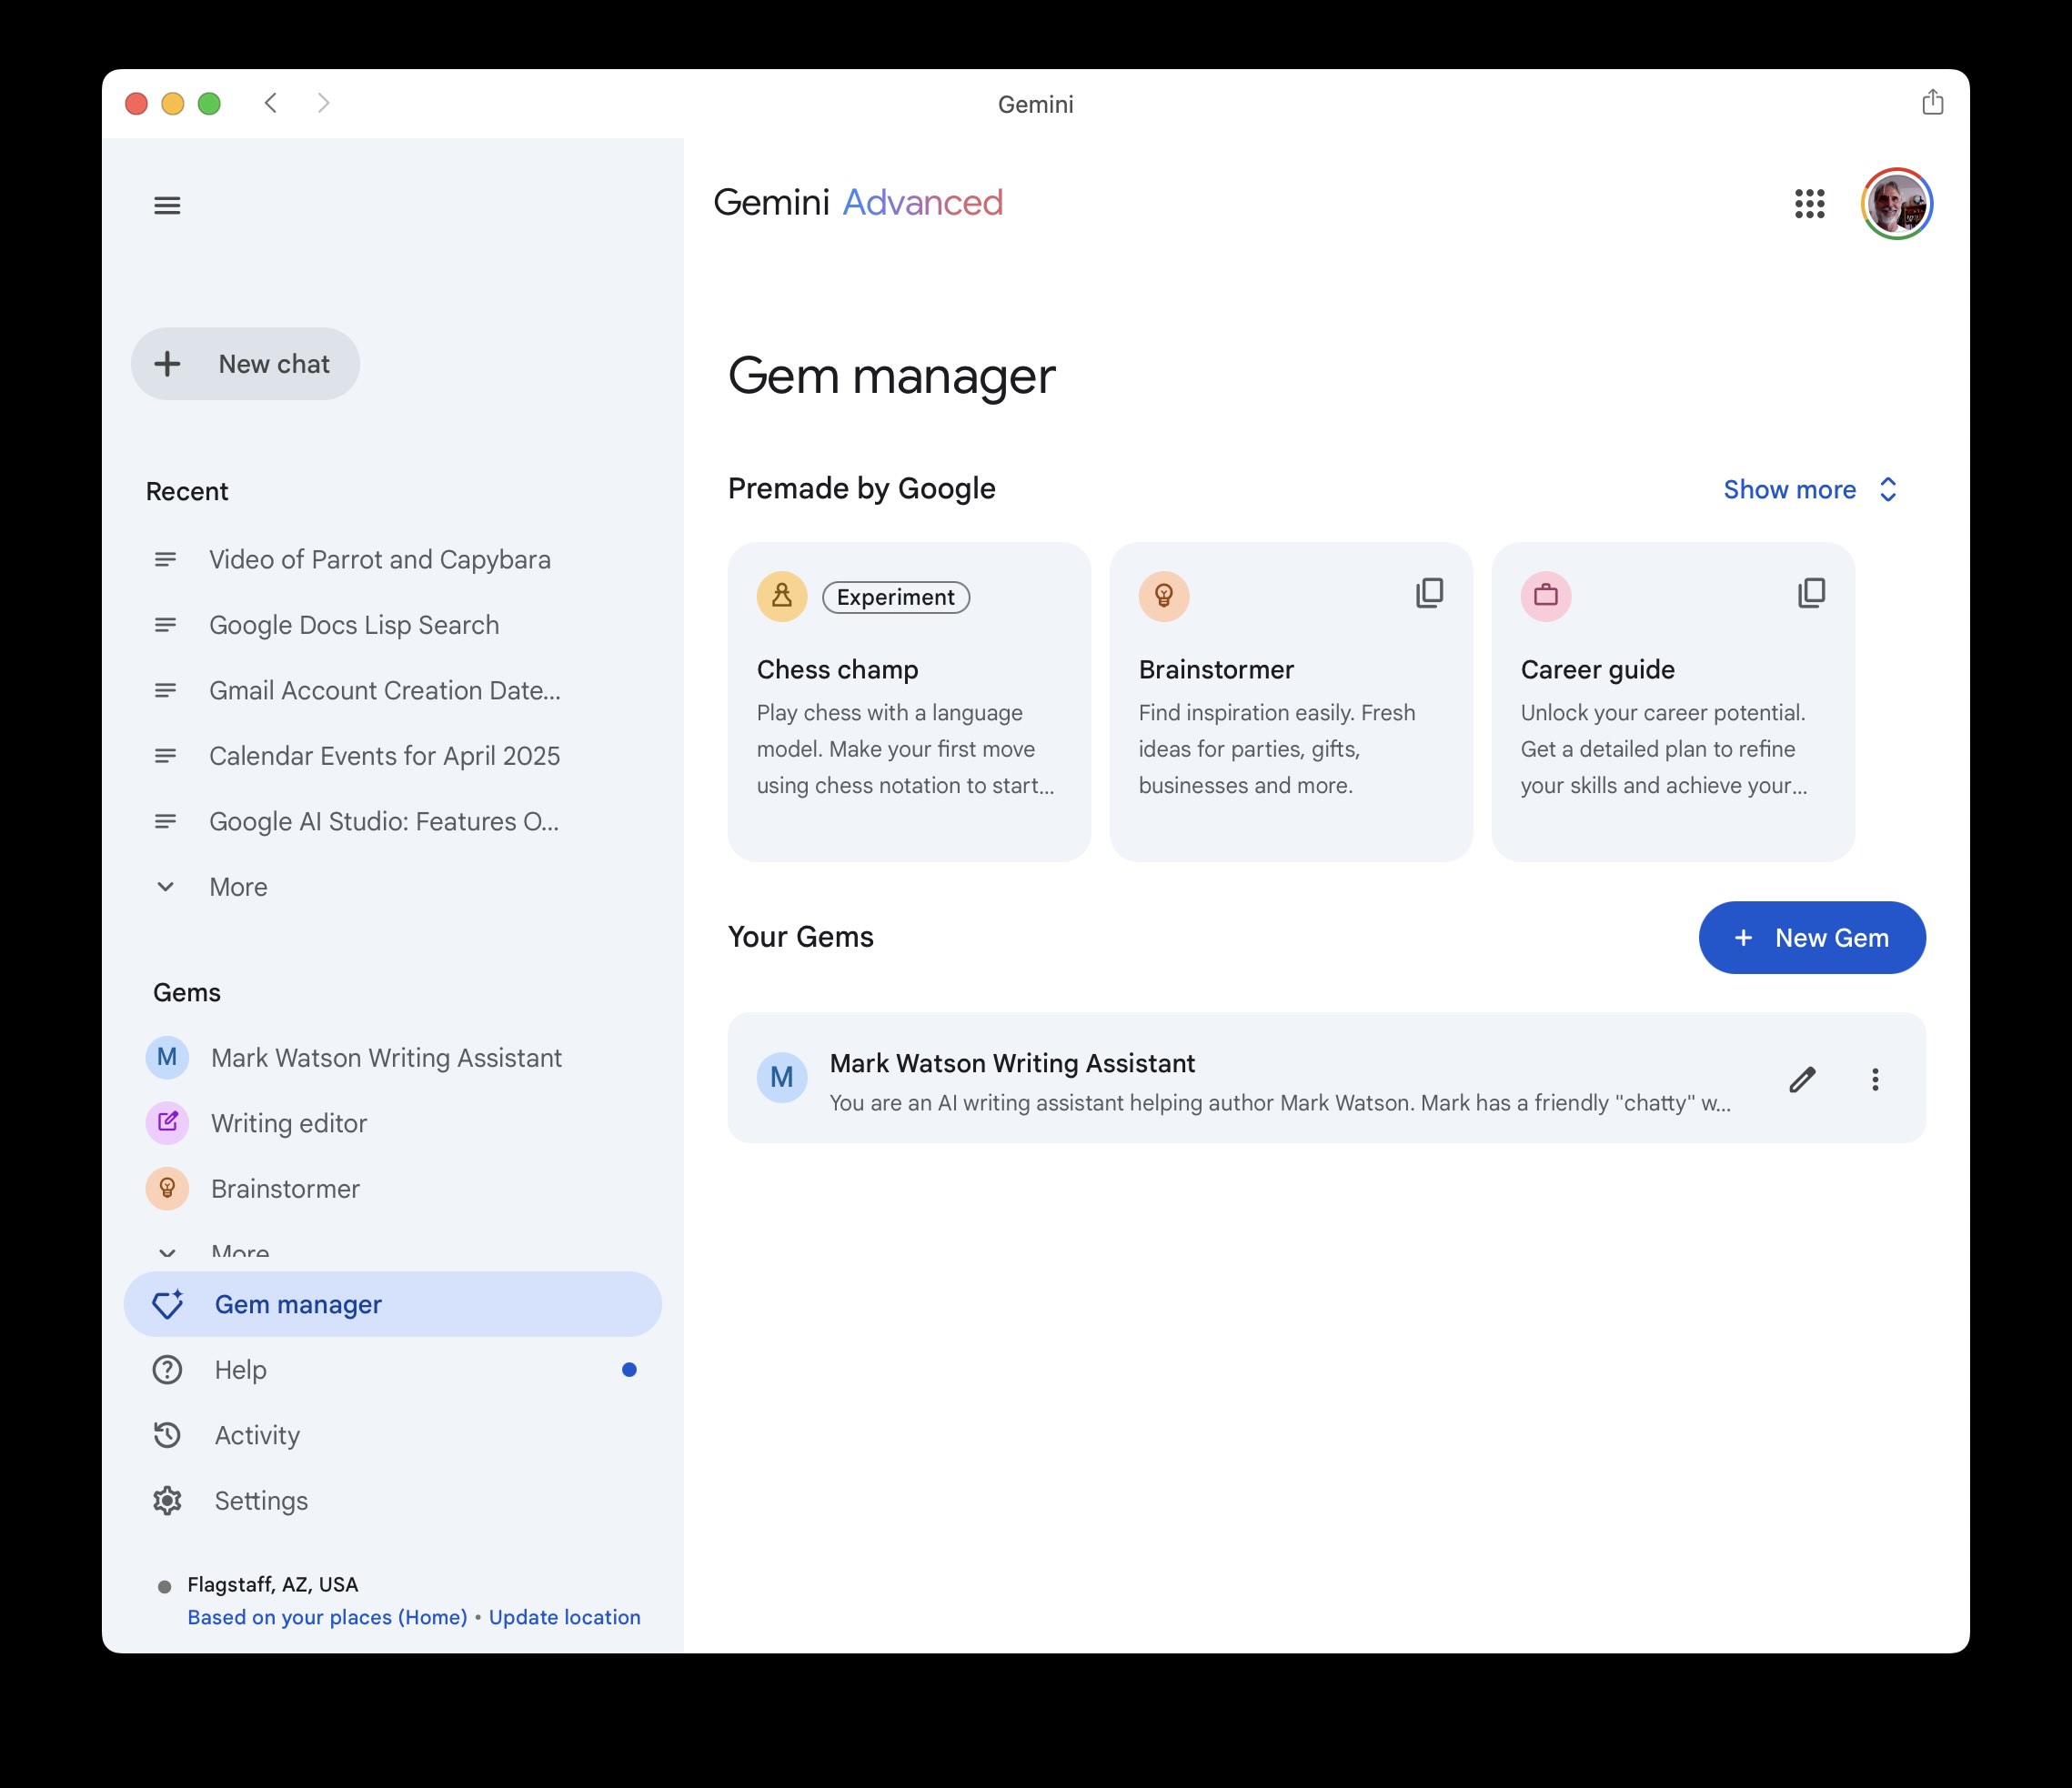
Task: Open Gem manager in sidebar
Action: pyautogui.click(x=298, y=1304)
